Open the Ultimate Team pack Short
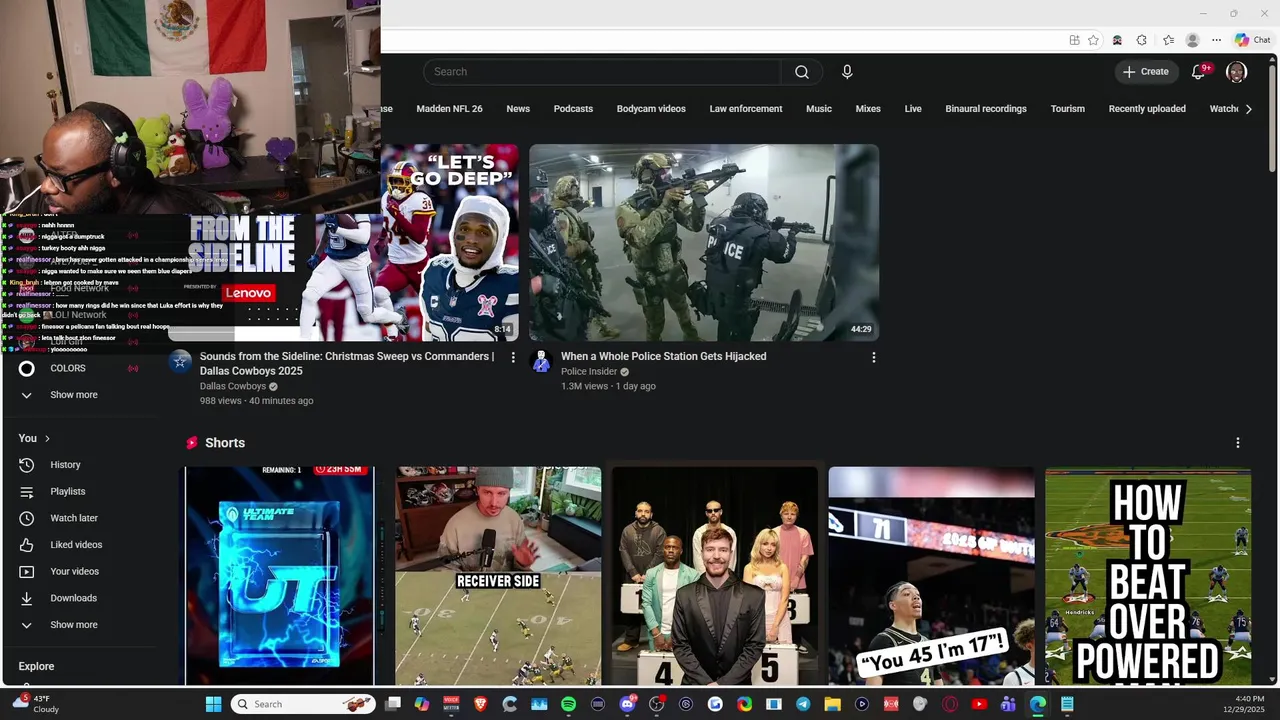The width and height of the screenshot is (1280, 720). coord(279,575)
